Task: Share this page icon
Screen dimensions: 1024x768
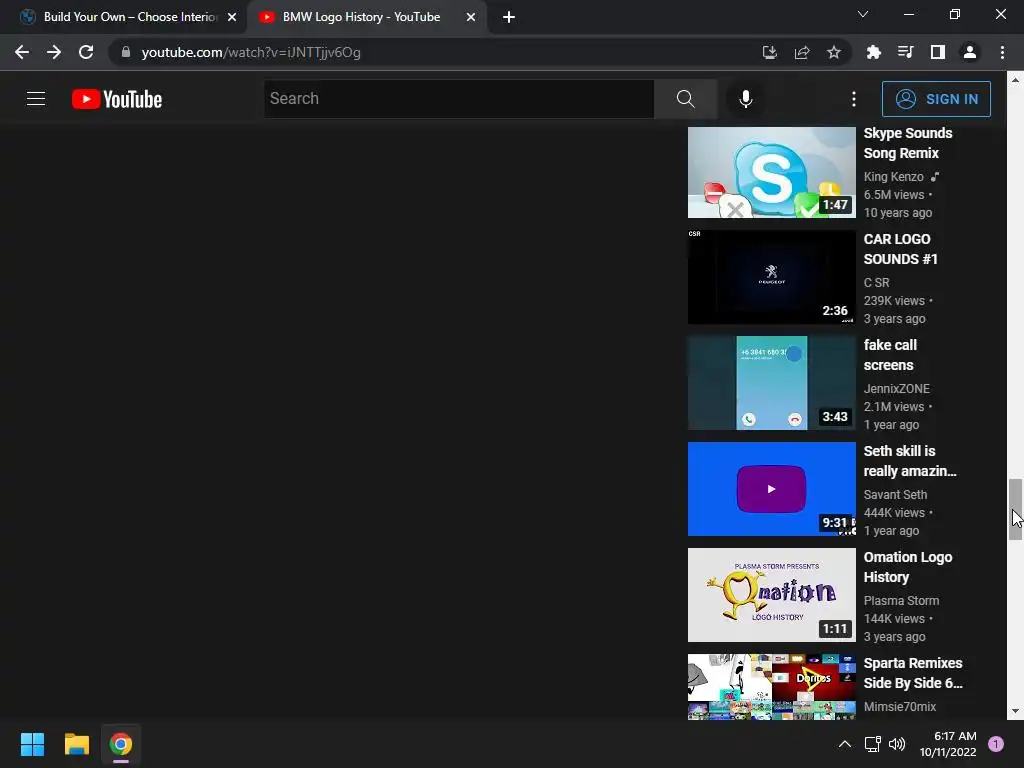Action: [802, 52]
